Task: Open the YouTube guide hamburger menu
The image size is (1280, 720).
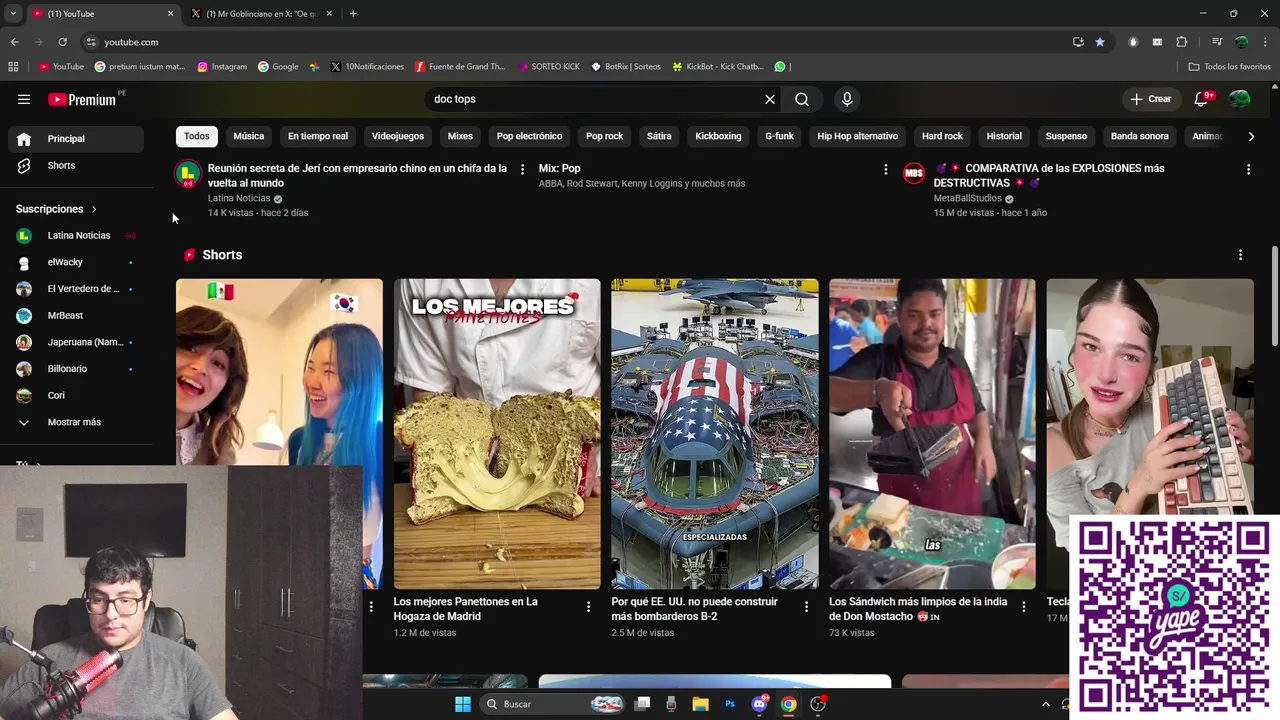Action: 24,99
